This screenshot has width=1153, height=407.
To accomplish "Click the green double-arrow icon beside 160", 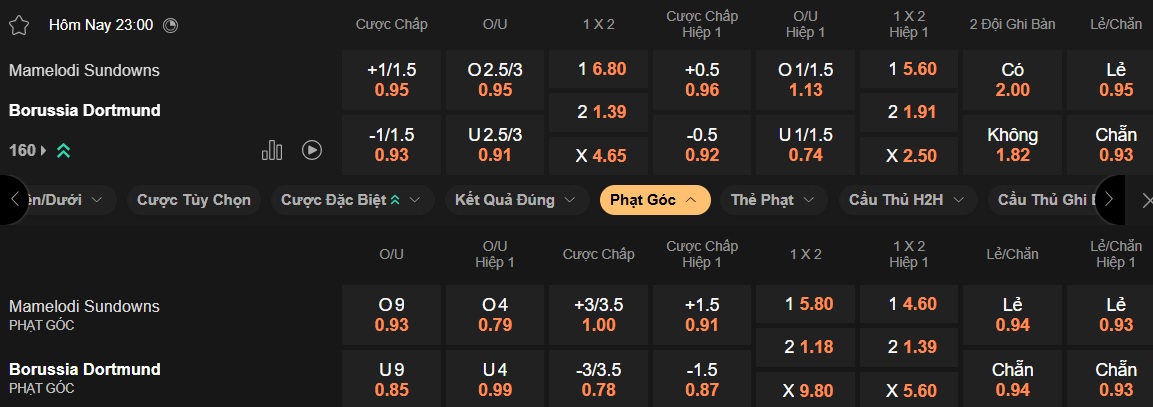I will pyautogui.click(x=63, y=150).
